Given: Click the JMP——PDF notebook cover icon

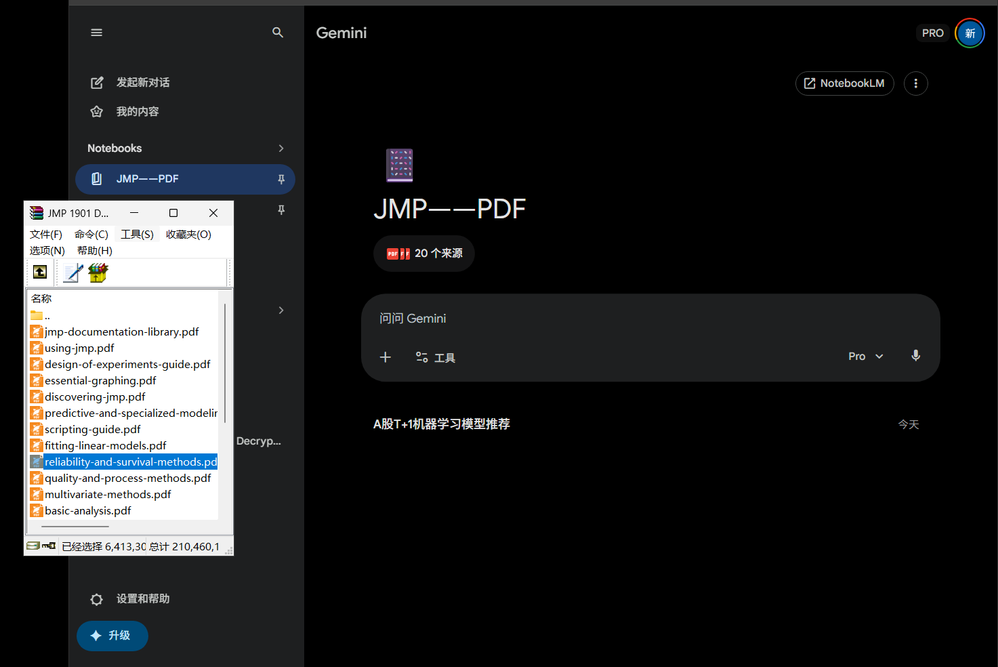Looking at the screenshot, I should click(400, 165).
